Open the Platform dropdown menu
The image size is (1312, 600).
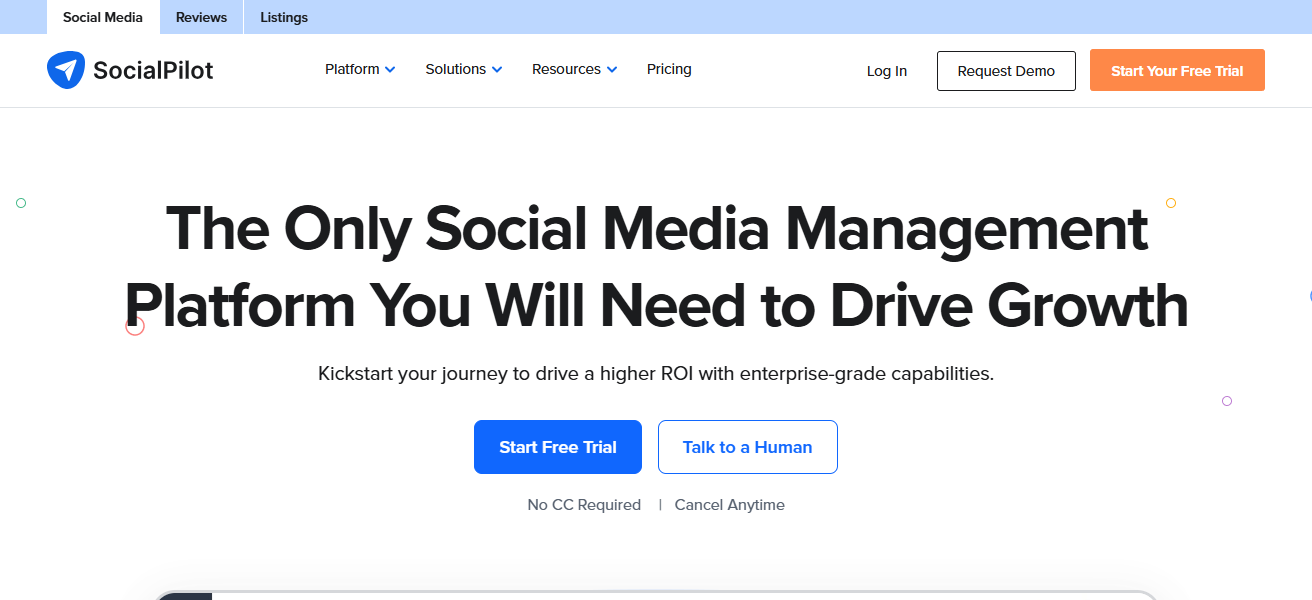click(352, 69)
